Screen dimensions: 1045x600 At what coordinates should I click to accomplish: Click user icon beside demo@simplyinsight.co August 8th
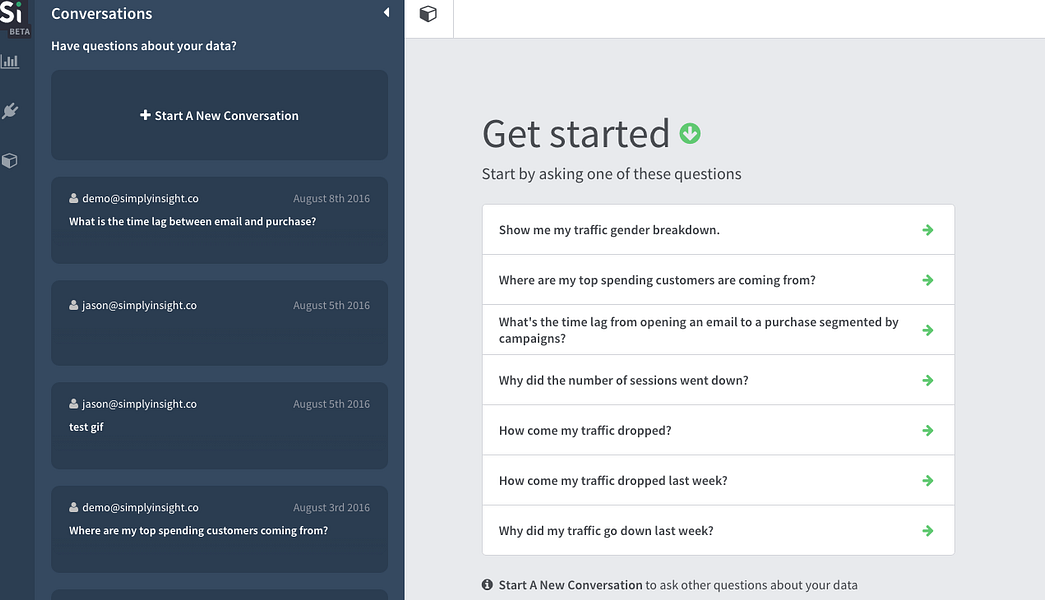click(73, 198)
